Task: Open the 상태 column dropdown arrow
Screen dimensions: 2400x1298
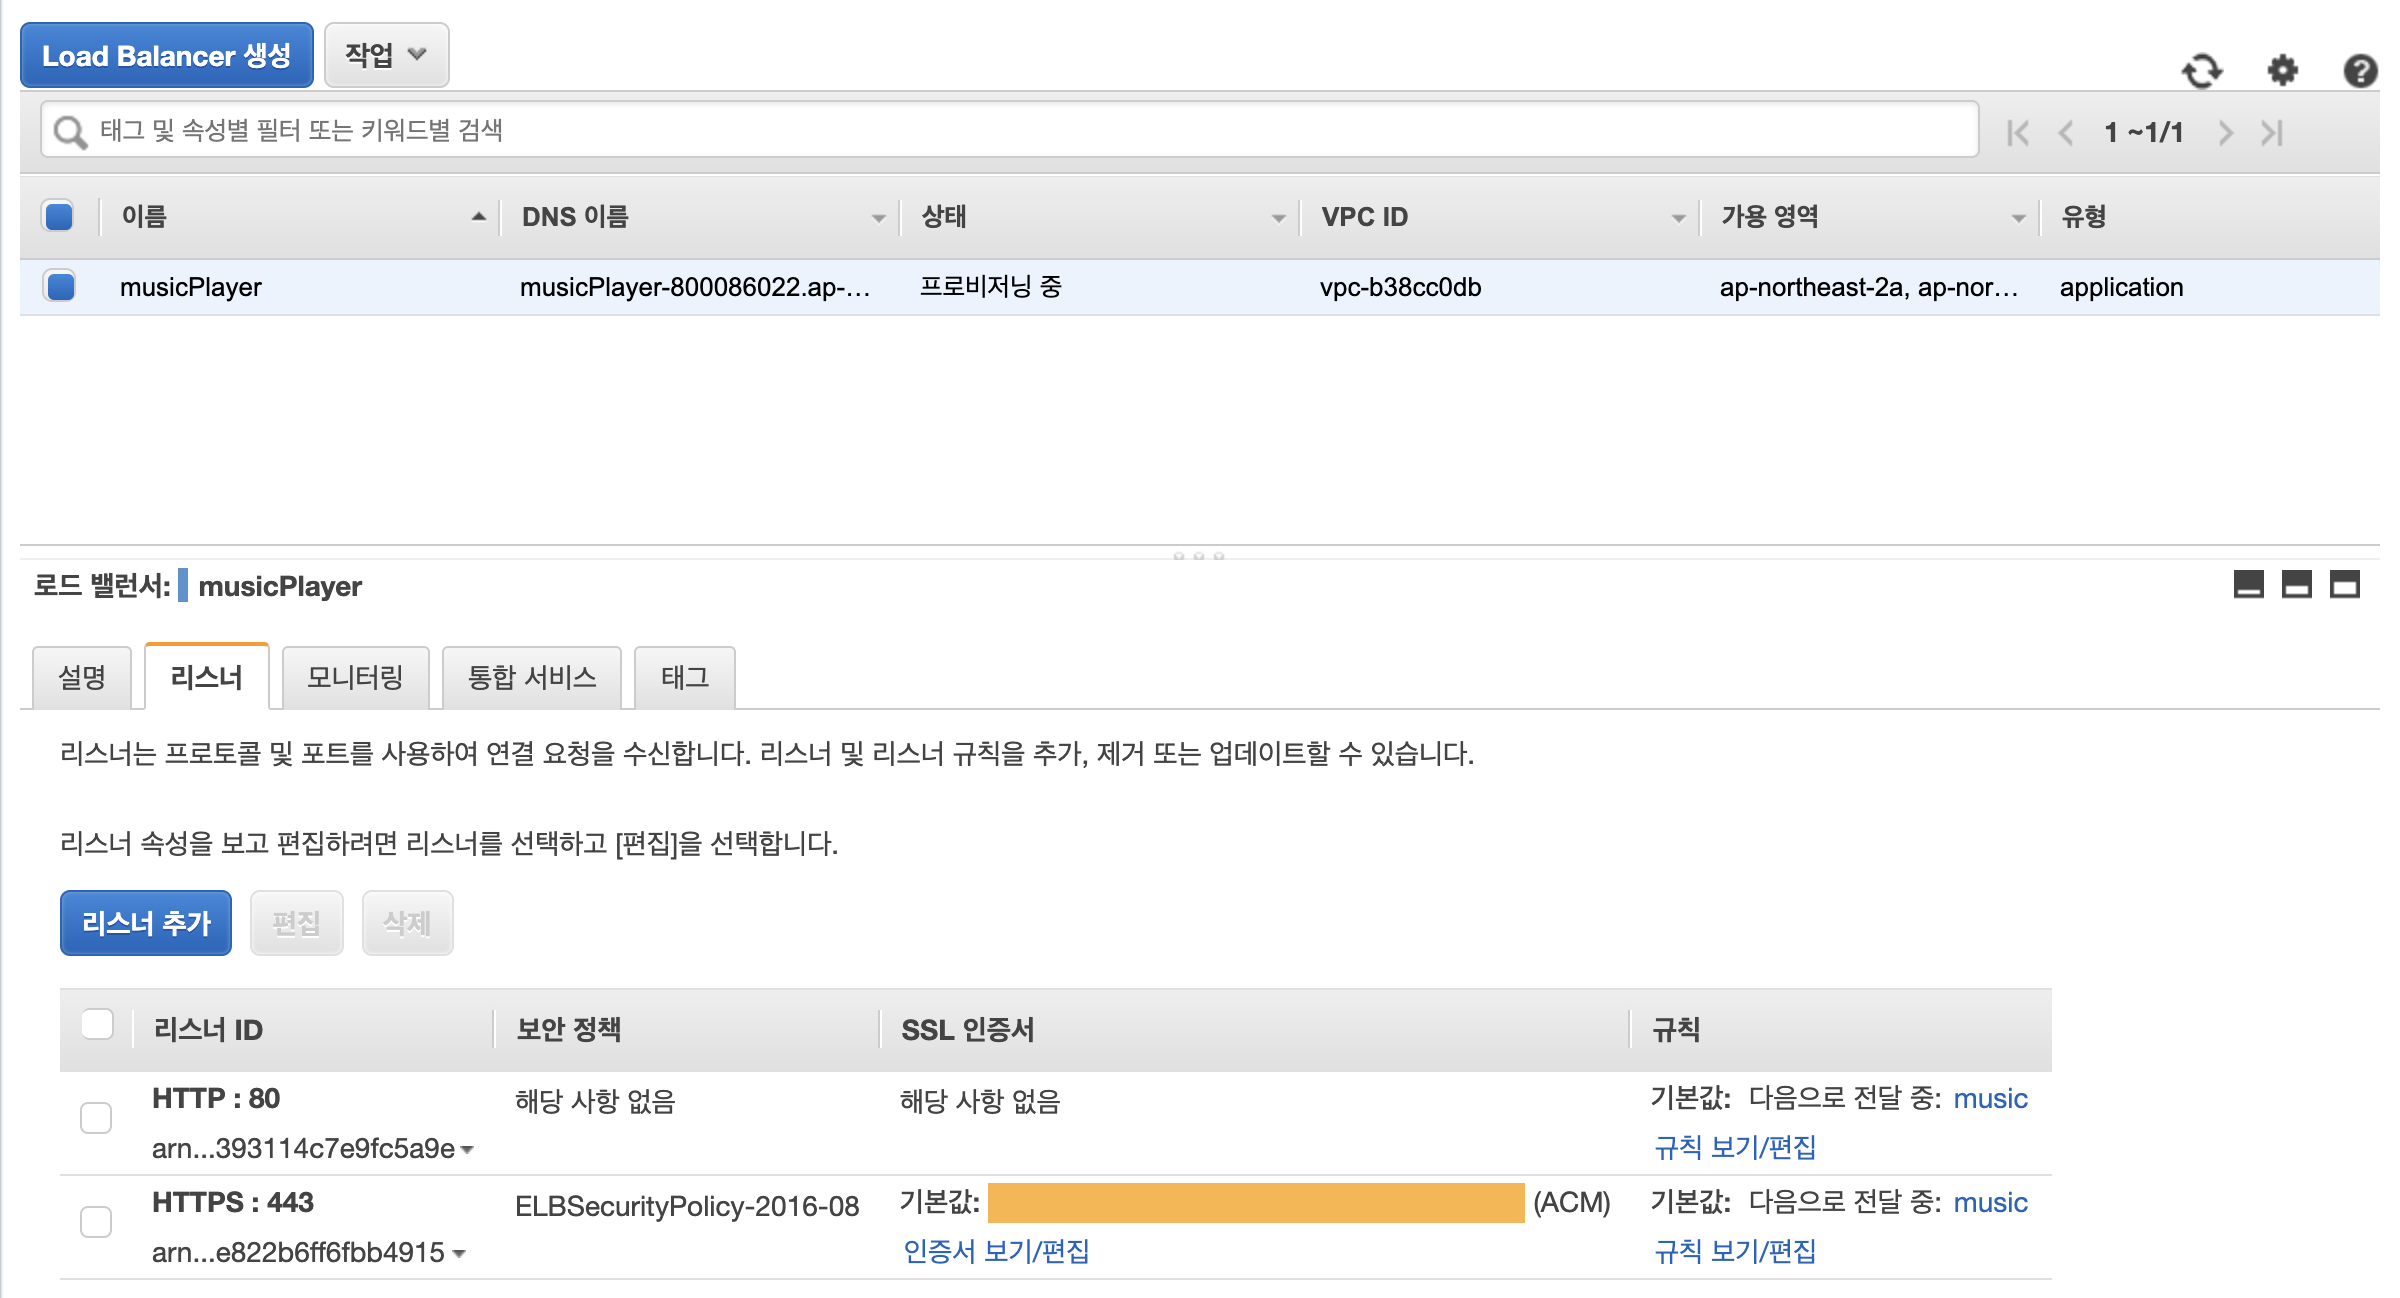Action: pyautogui.click(x=1278, y=218)
